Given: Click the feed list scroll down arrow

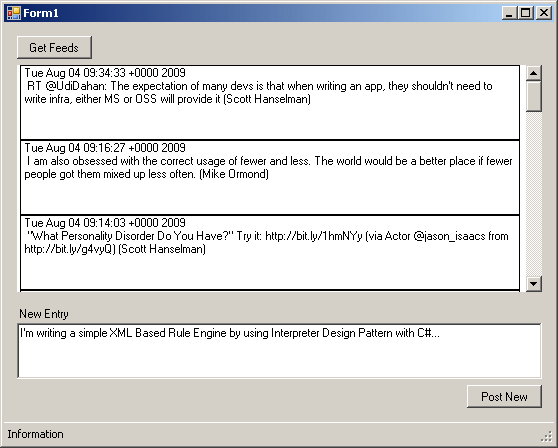Looking at the screenshot, I should (533, 284).
